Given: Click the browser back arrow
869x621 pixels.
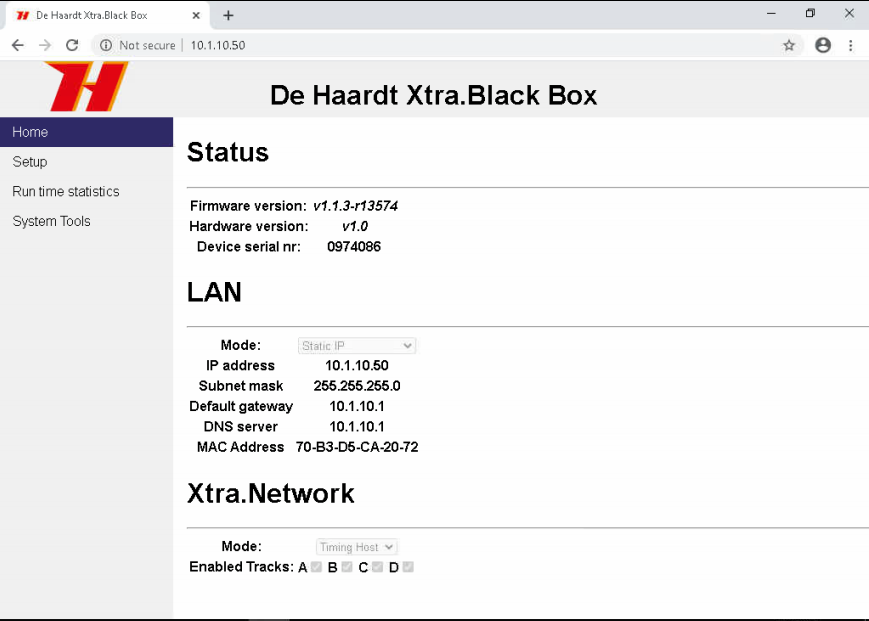Looking at the screenshot, I should pos(18,45).
